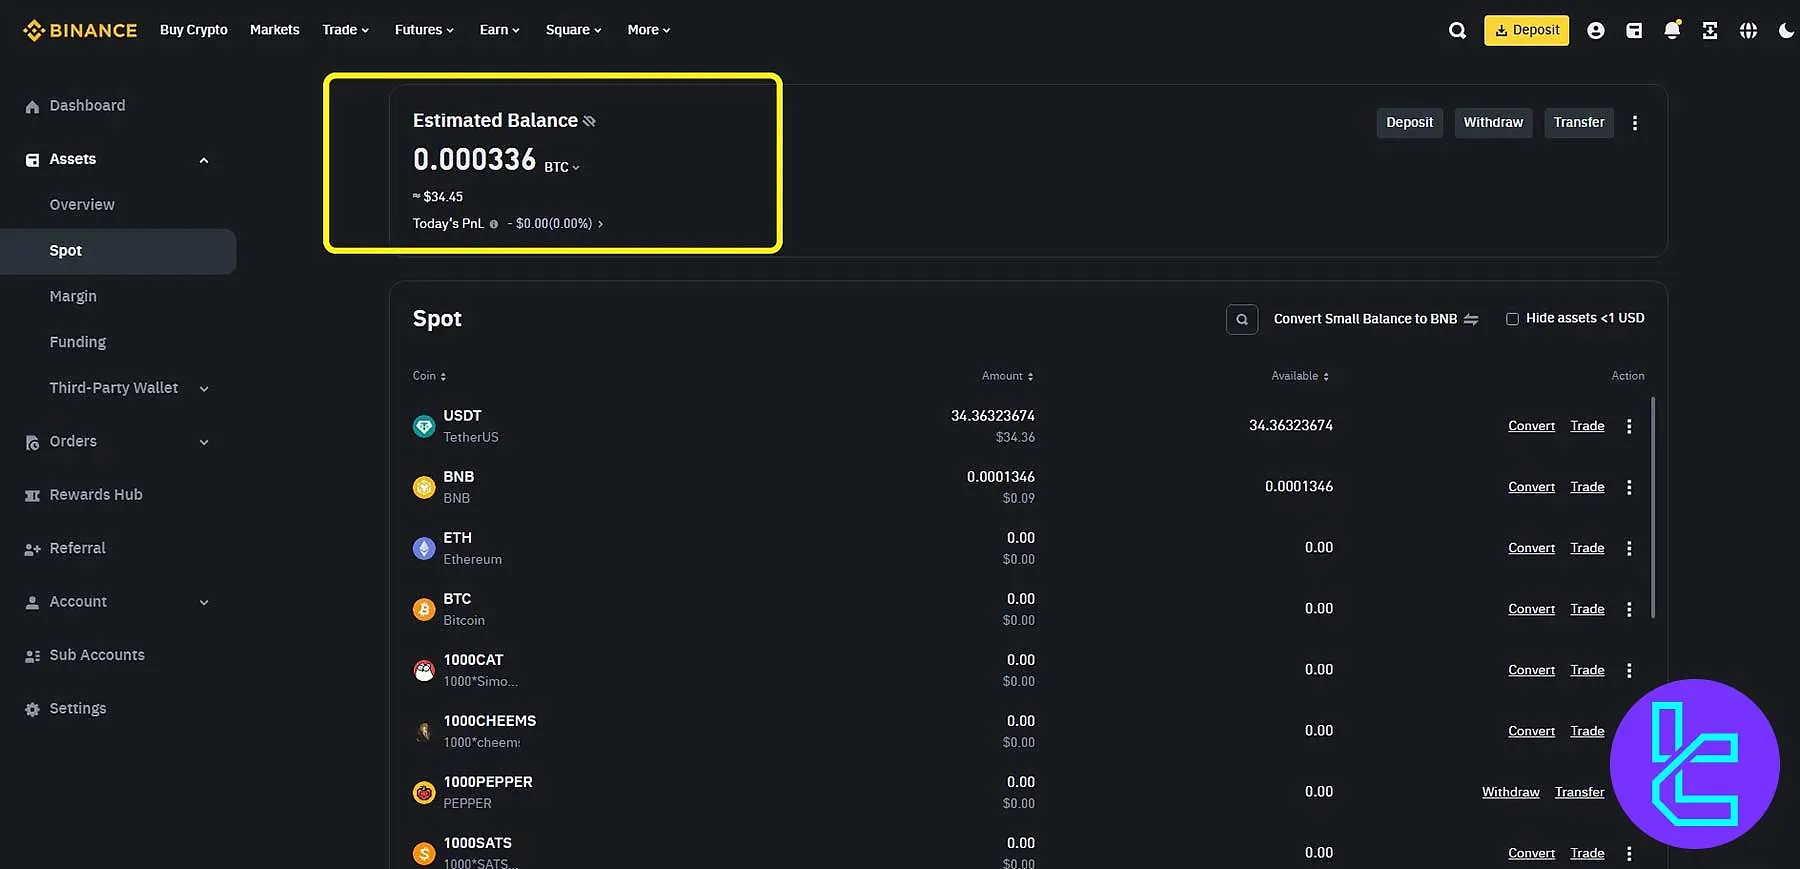The image size is (1800, 869).
Task: Hide the estimated balance with eye icon
Action: (589, 121)
